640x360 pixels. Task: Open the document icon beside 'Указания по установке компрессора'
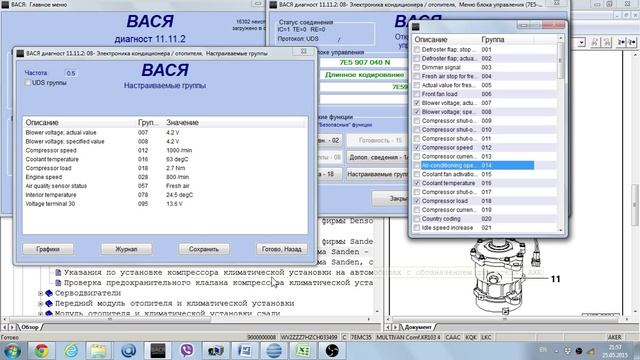tap(58, 272)
